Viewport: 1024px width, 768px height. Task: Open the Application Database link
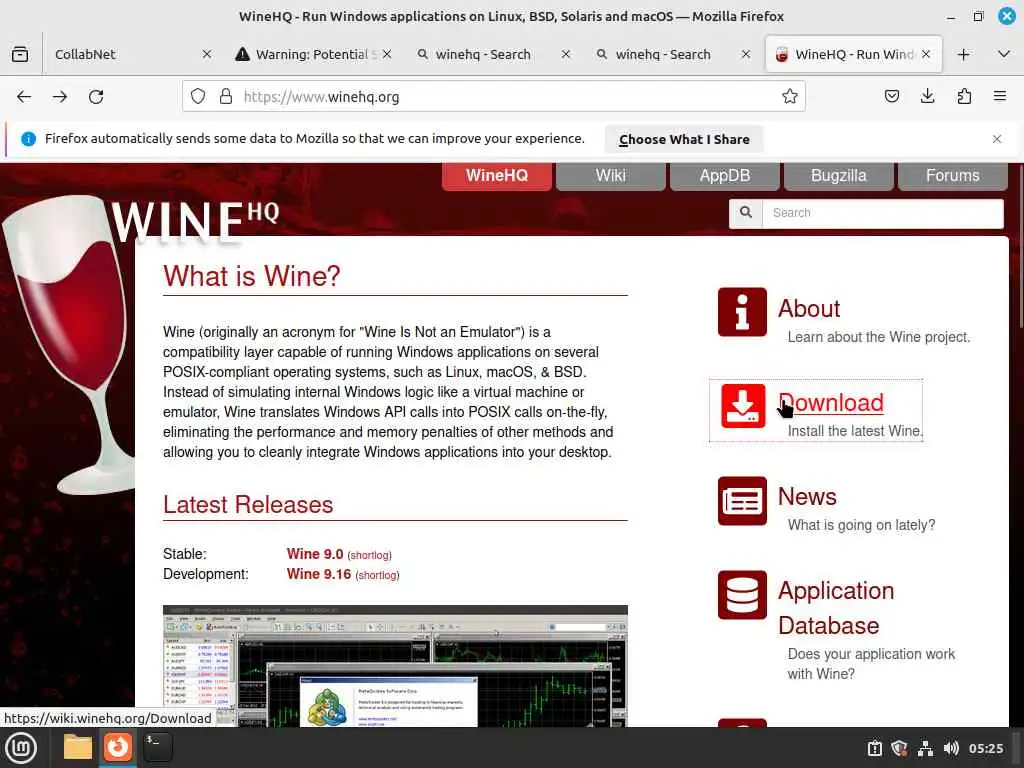(835, 608)
